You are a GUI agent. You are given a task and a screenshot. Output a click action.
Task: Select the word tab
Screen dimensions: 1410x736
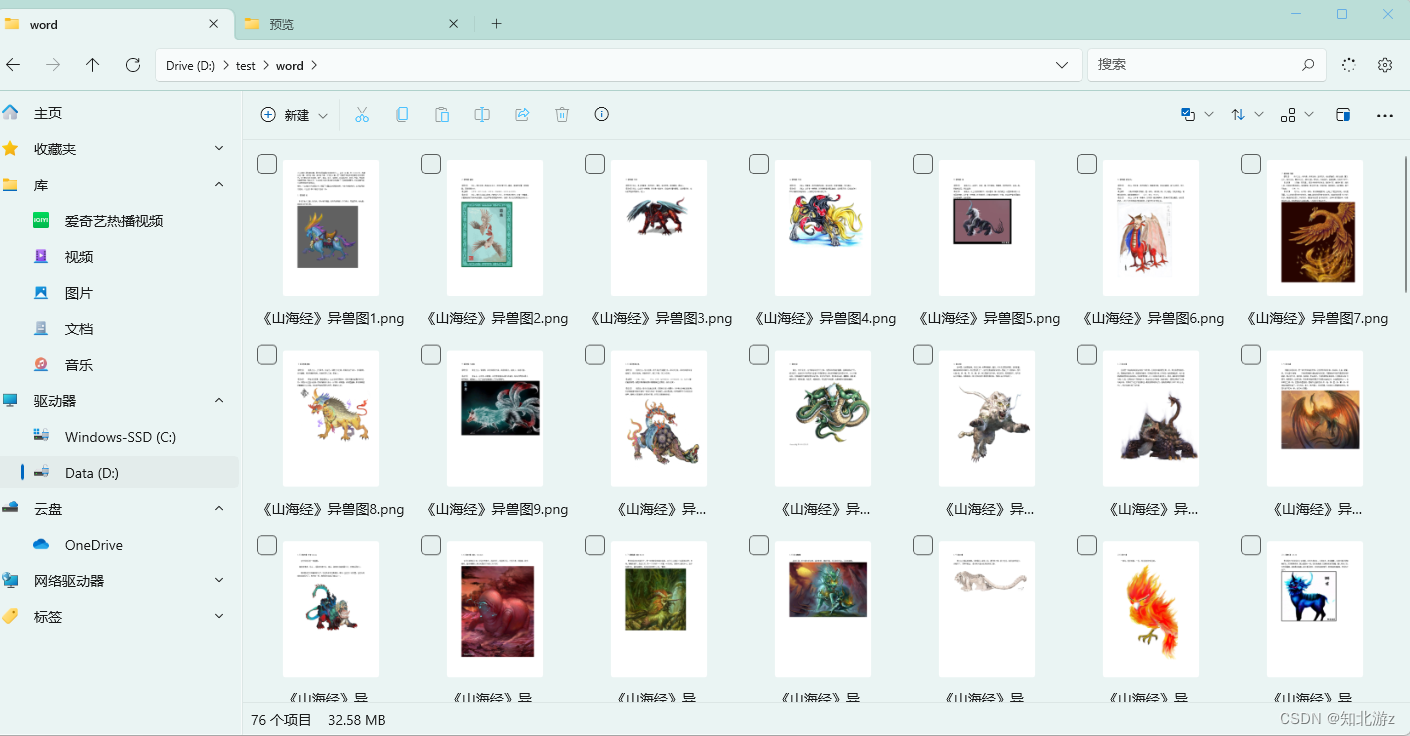pos(116,24)
